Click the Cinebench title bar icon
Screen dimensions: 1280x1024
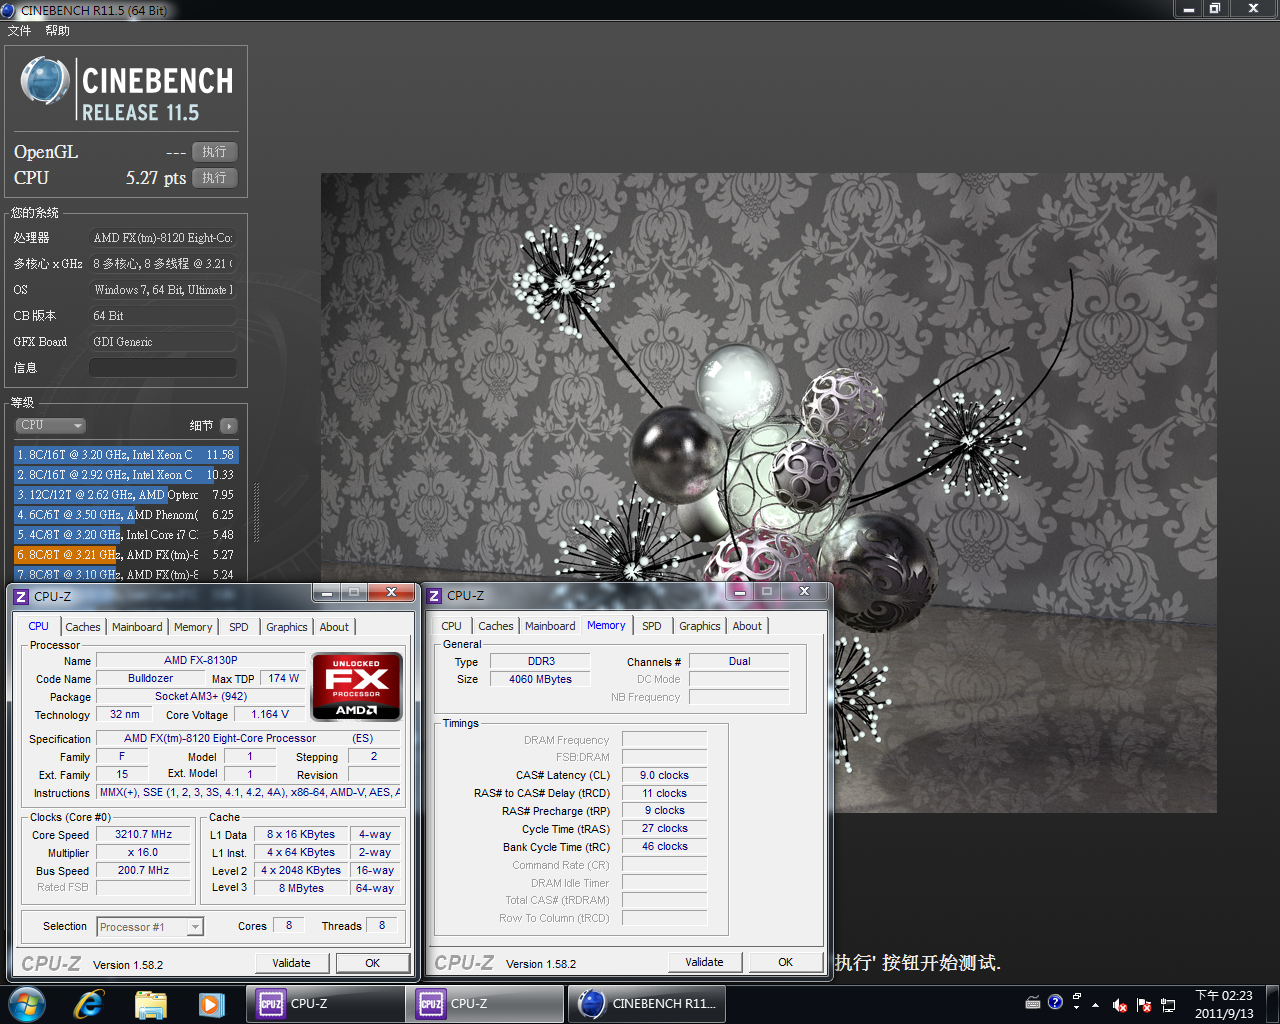[8, 10]
